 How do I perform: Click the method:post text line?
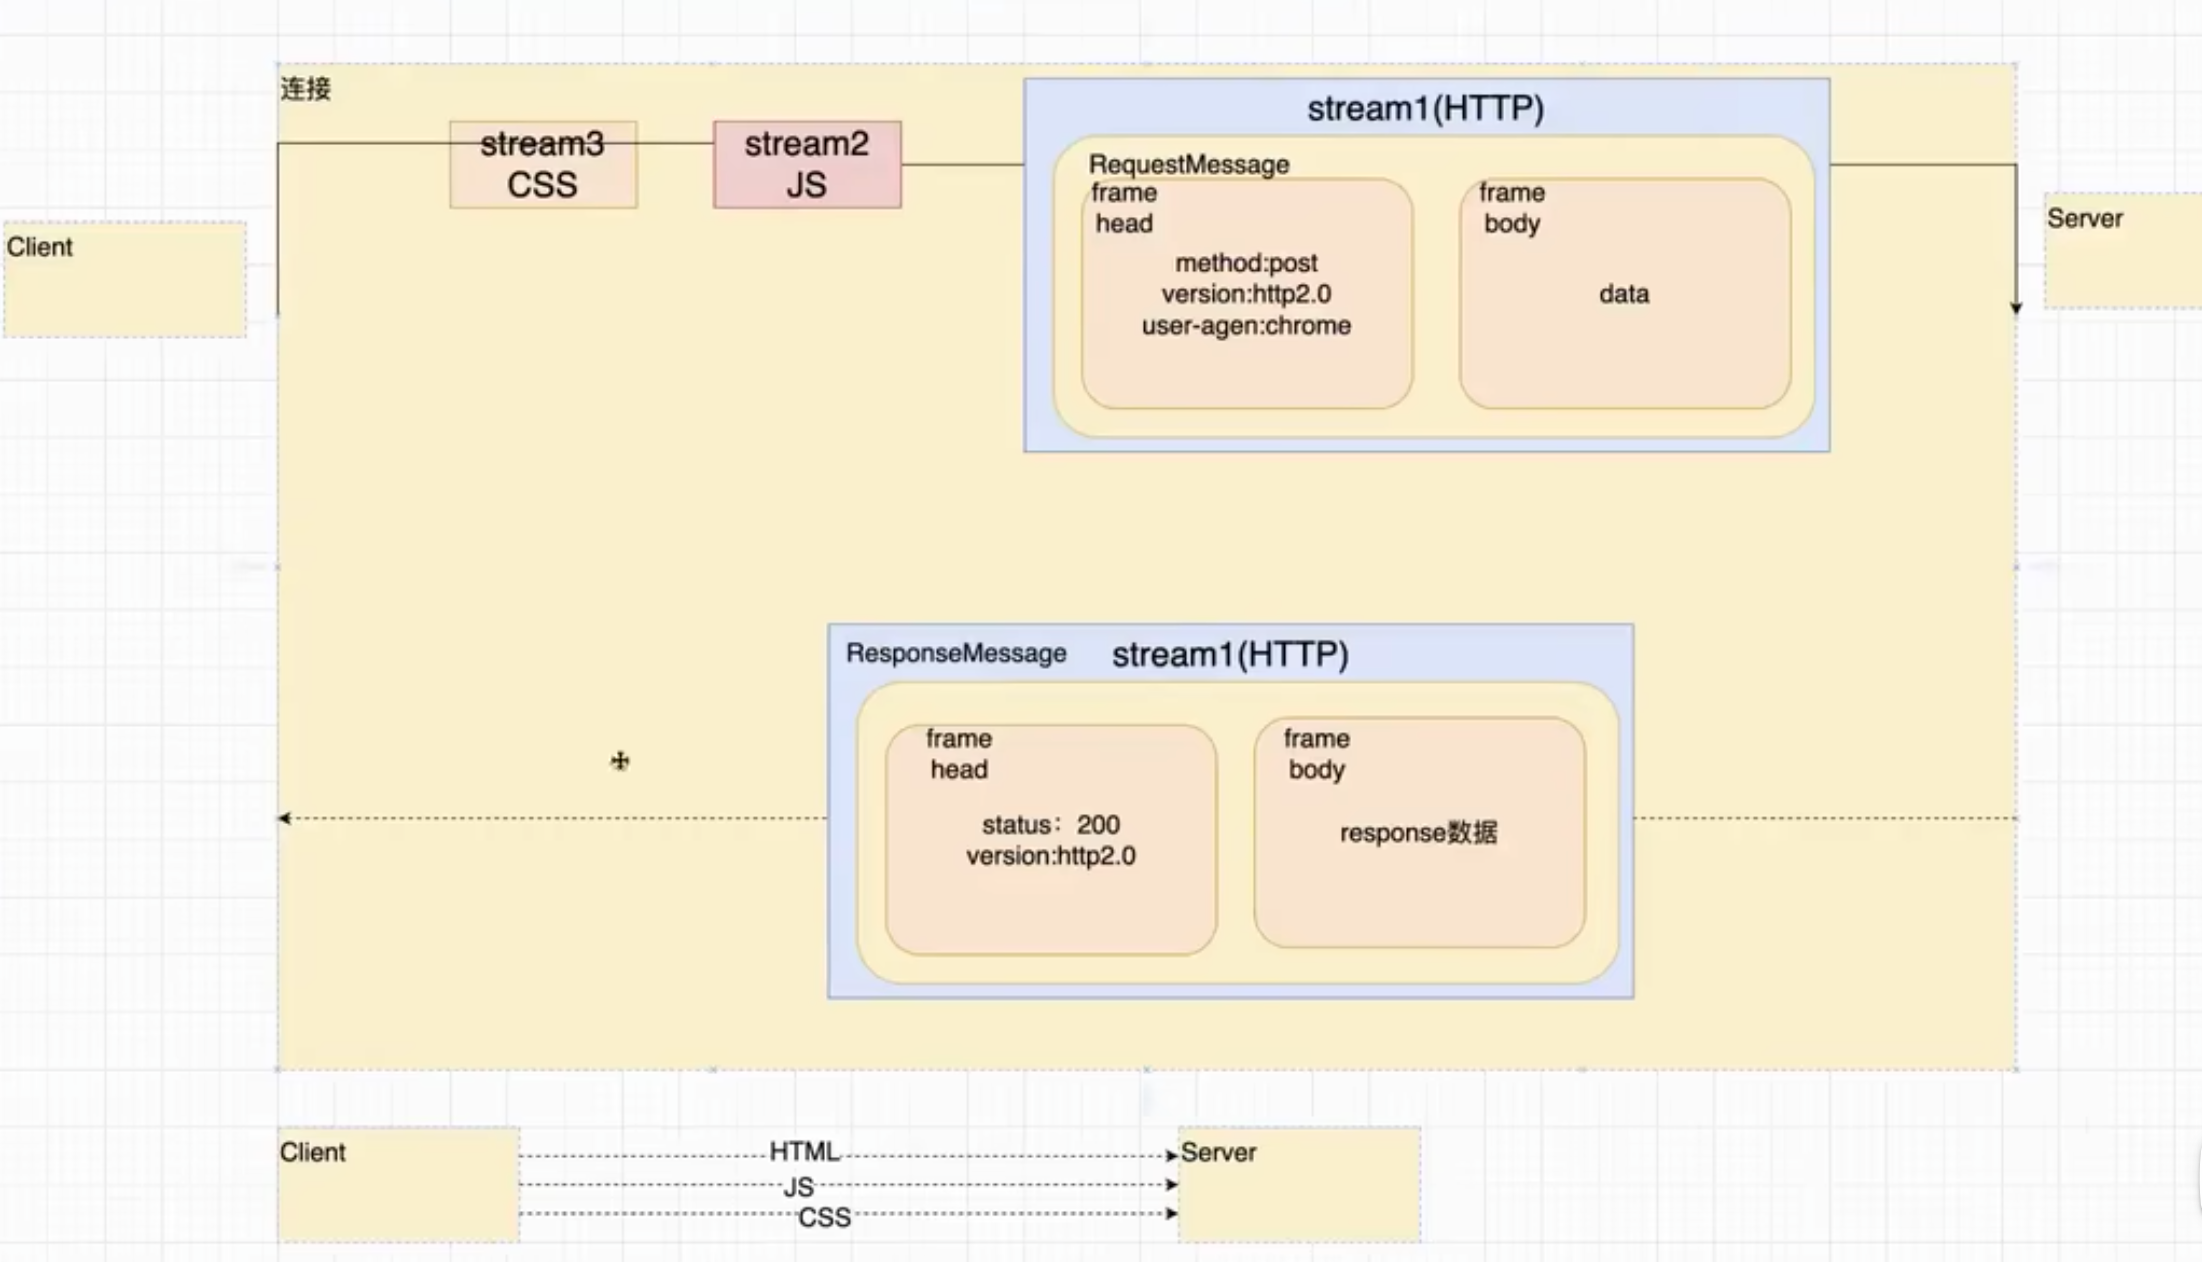coord(1246,263)
